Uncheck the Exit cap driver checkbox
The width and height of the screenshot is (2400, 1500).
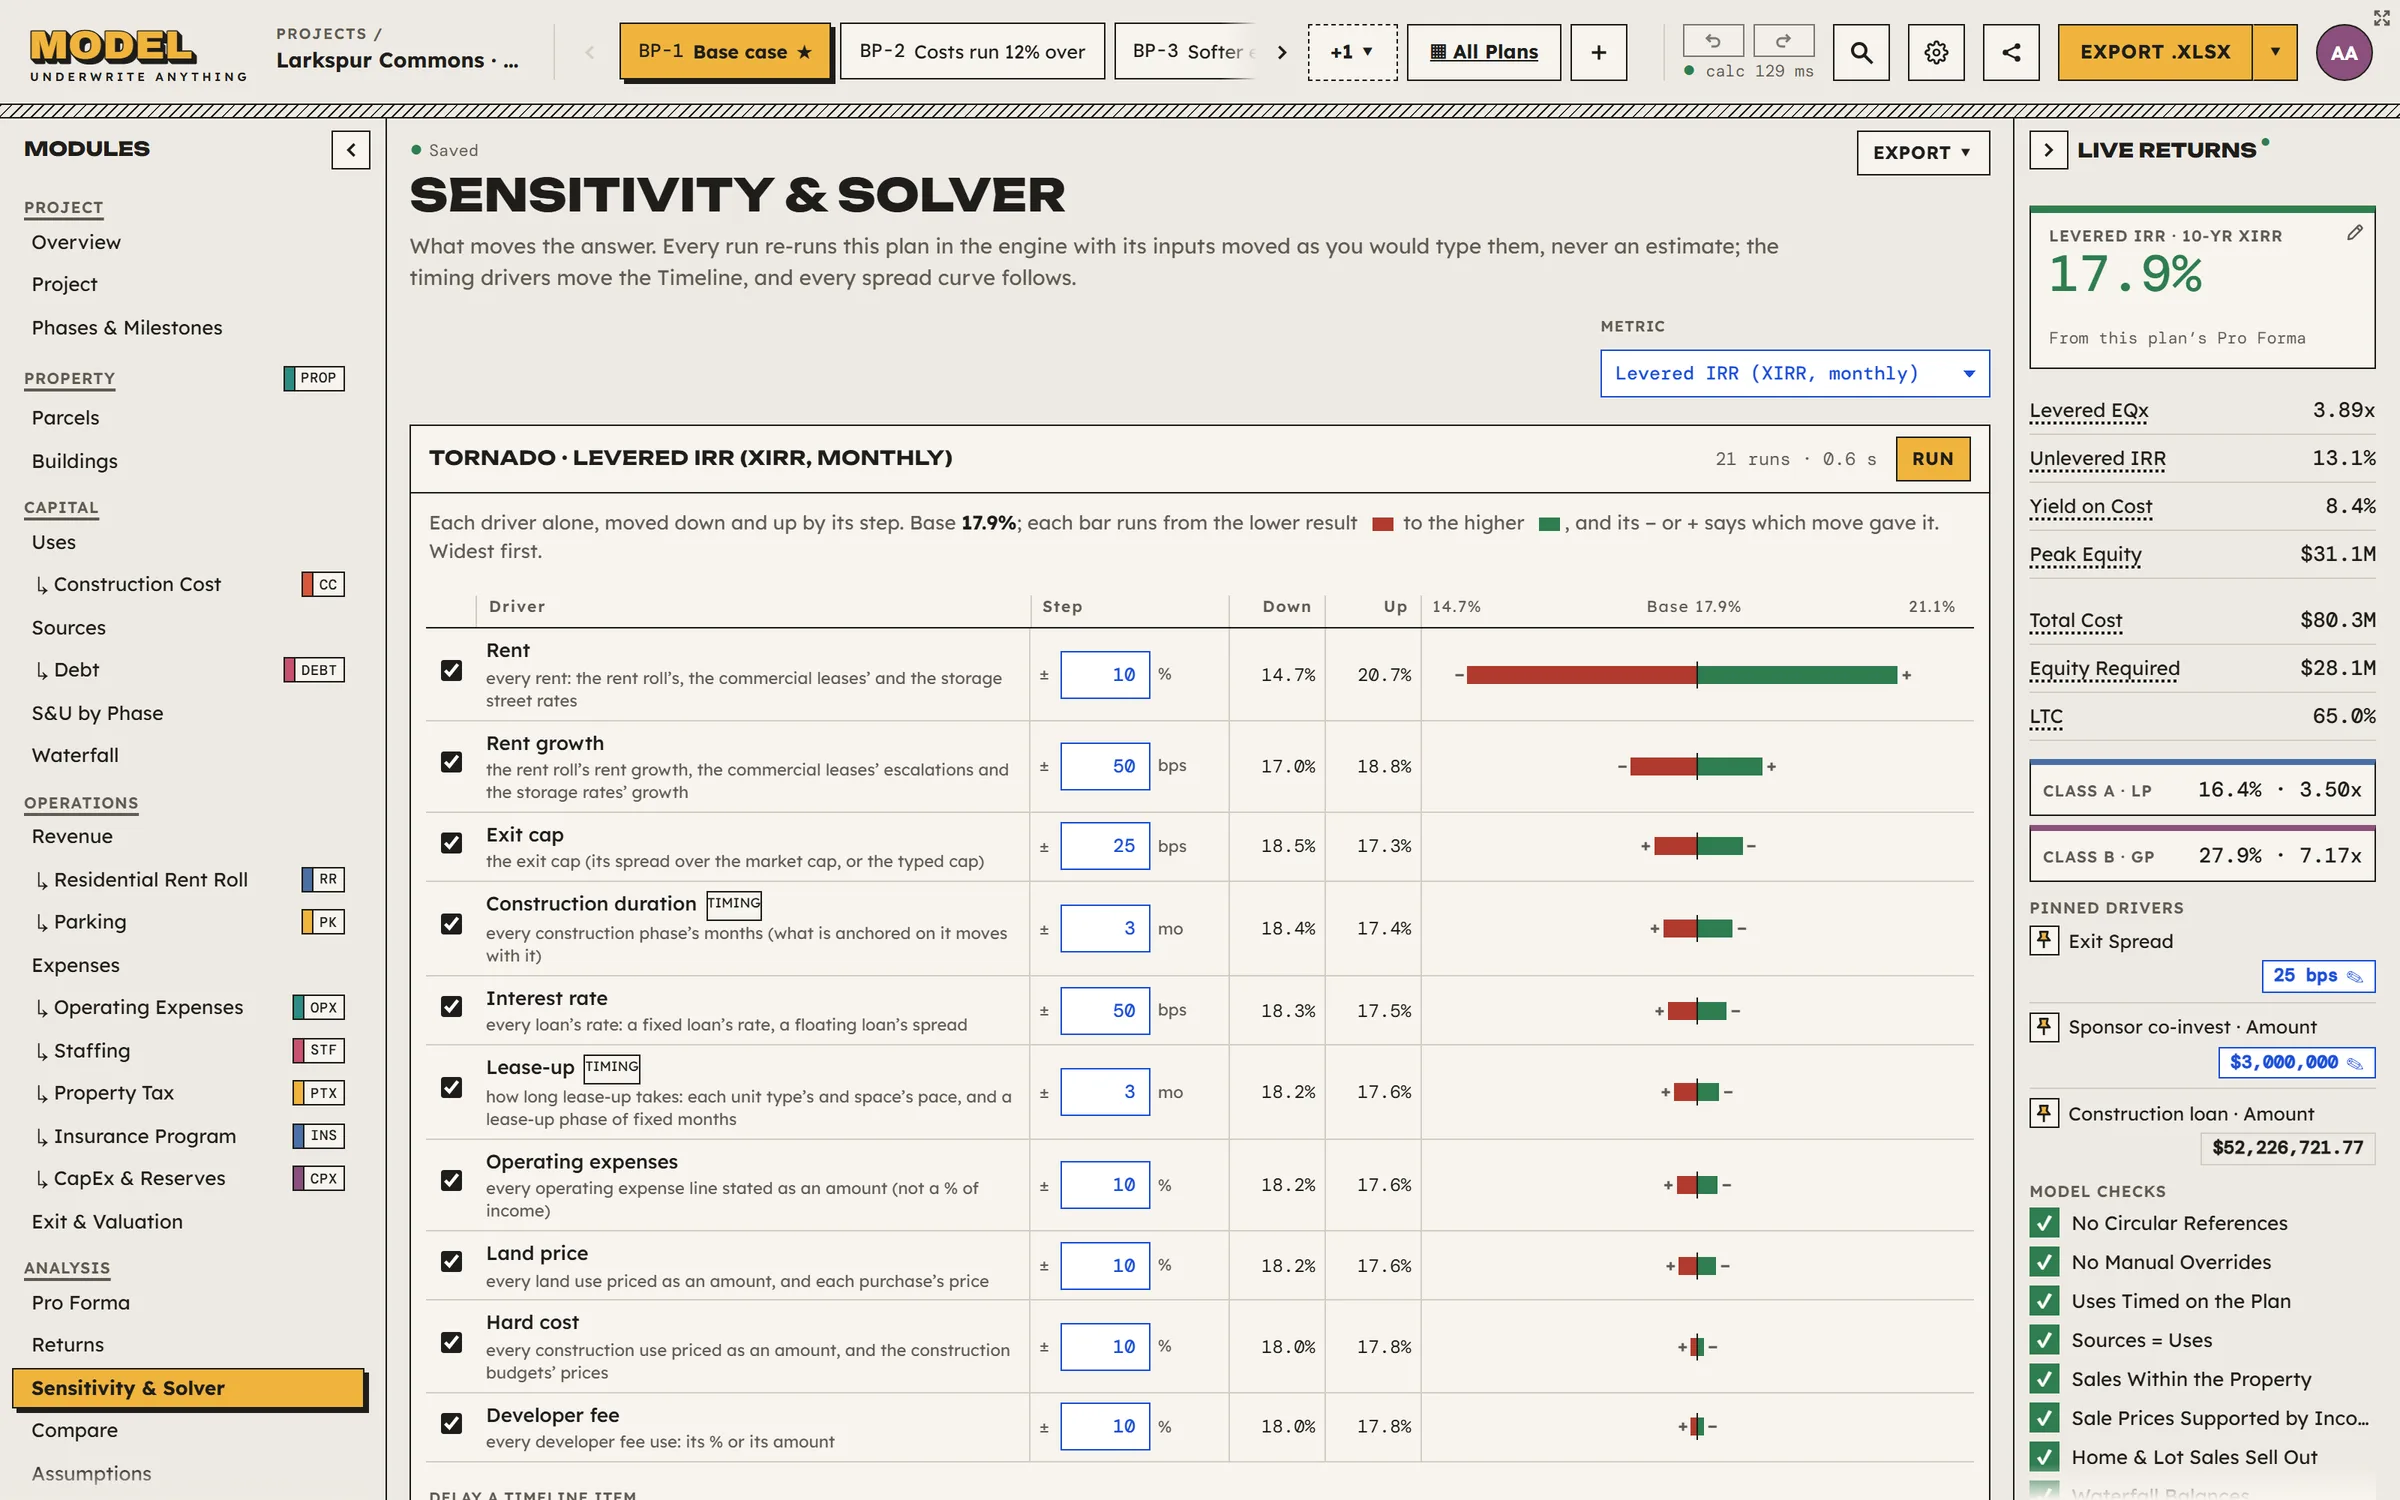click(451, 843)
